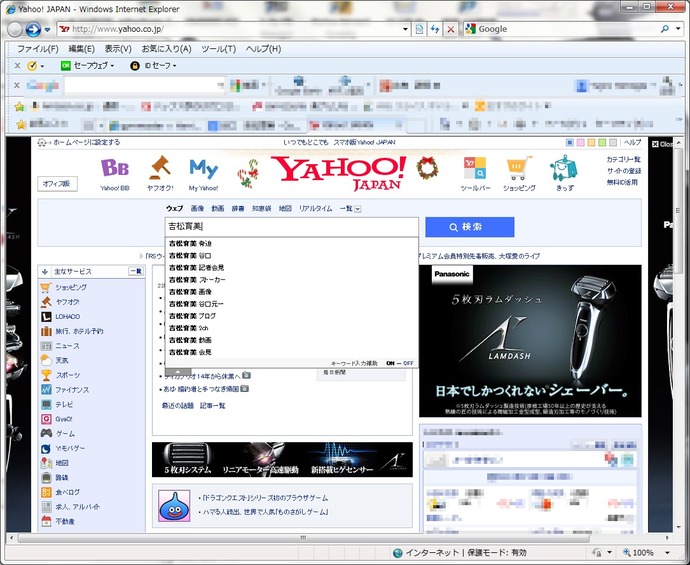The height and width of the screenshot is (565, 690).
Task: Open スポーツ in the services sidebar
Action: (x=68, y=375)
